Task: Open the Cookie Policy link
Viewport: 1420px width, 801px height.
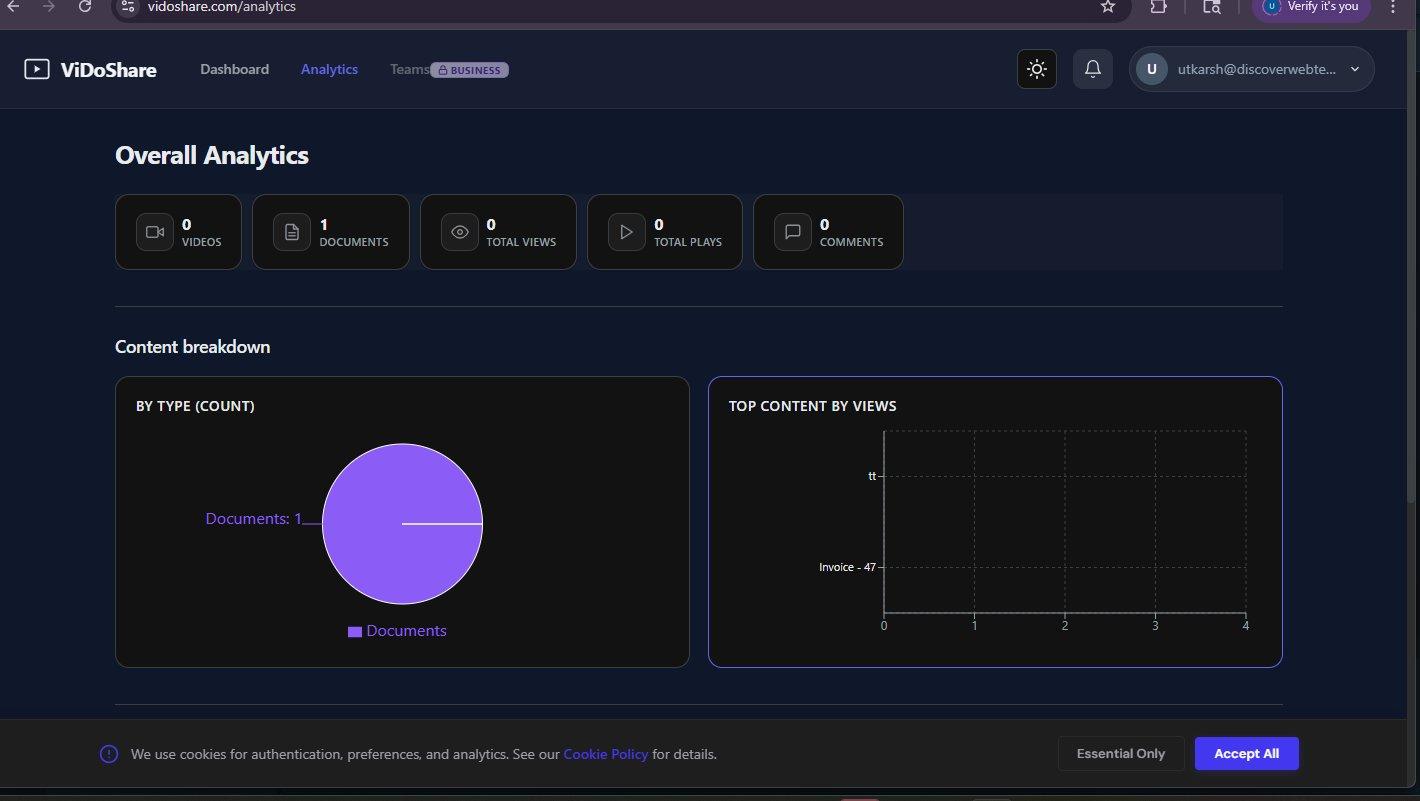Action: click(606, 754)
